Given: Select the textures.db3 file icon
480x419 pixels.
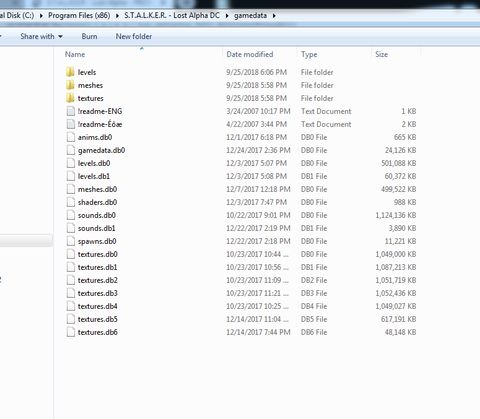Looking at the screenshot, I should [x=71, y=293].
